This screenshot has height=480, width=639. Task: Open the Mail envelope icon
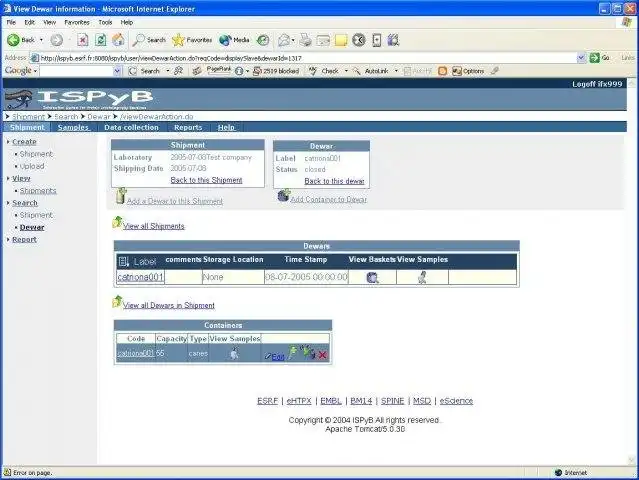[284, 40]
